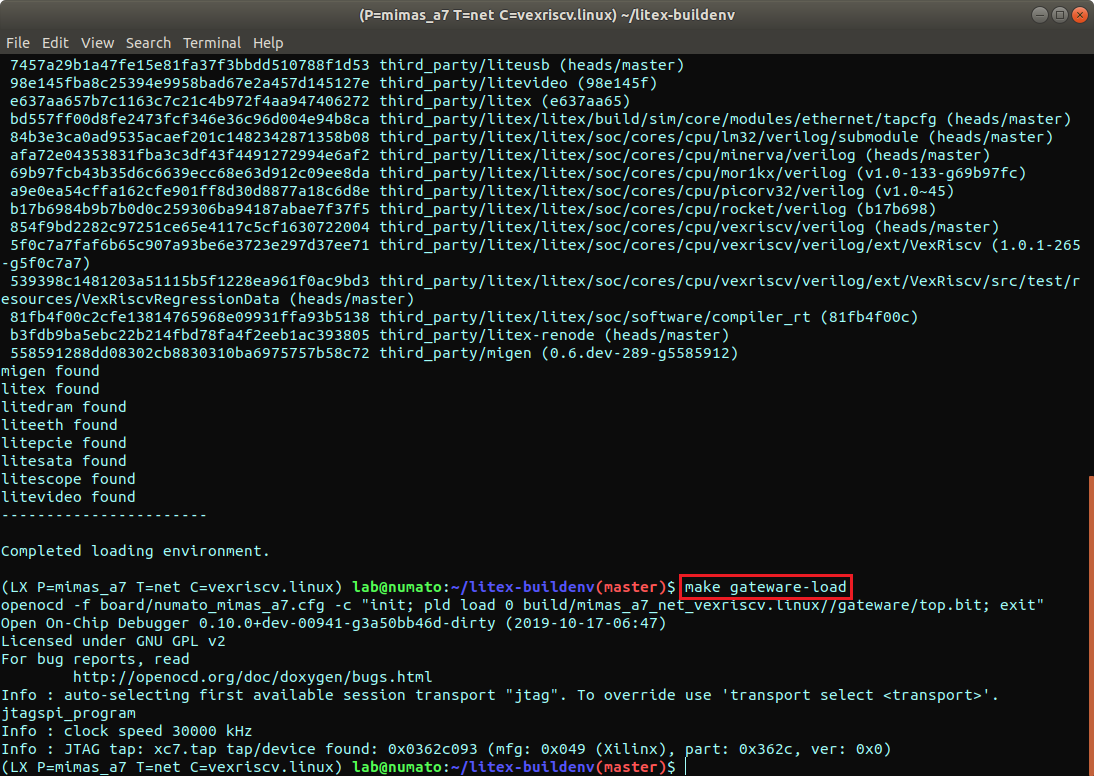This screenshot has height=776, width=1094.
Task: Open the Search menu
Action: tap(148, 43)
